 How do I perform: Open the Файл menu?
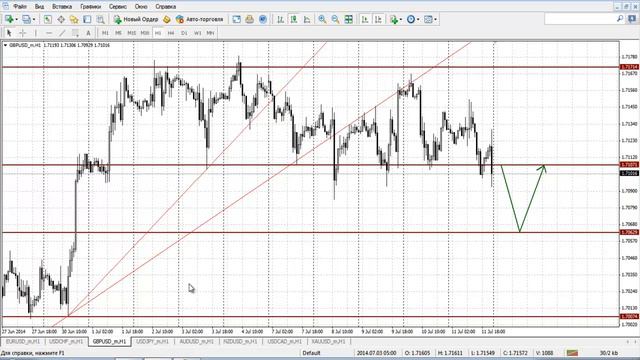pyautogui.click(x=20, y=7)
